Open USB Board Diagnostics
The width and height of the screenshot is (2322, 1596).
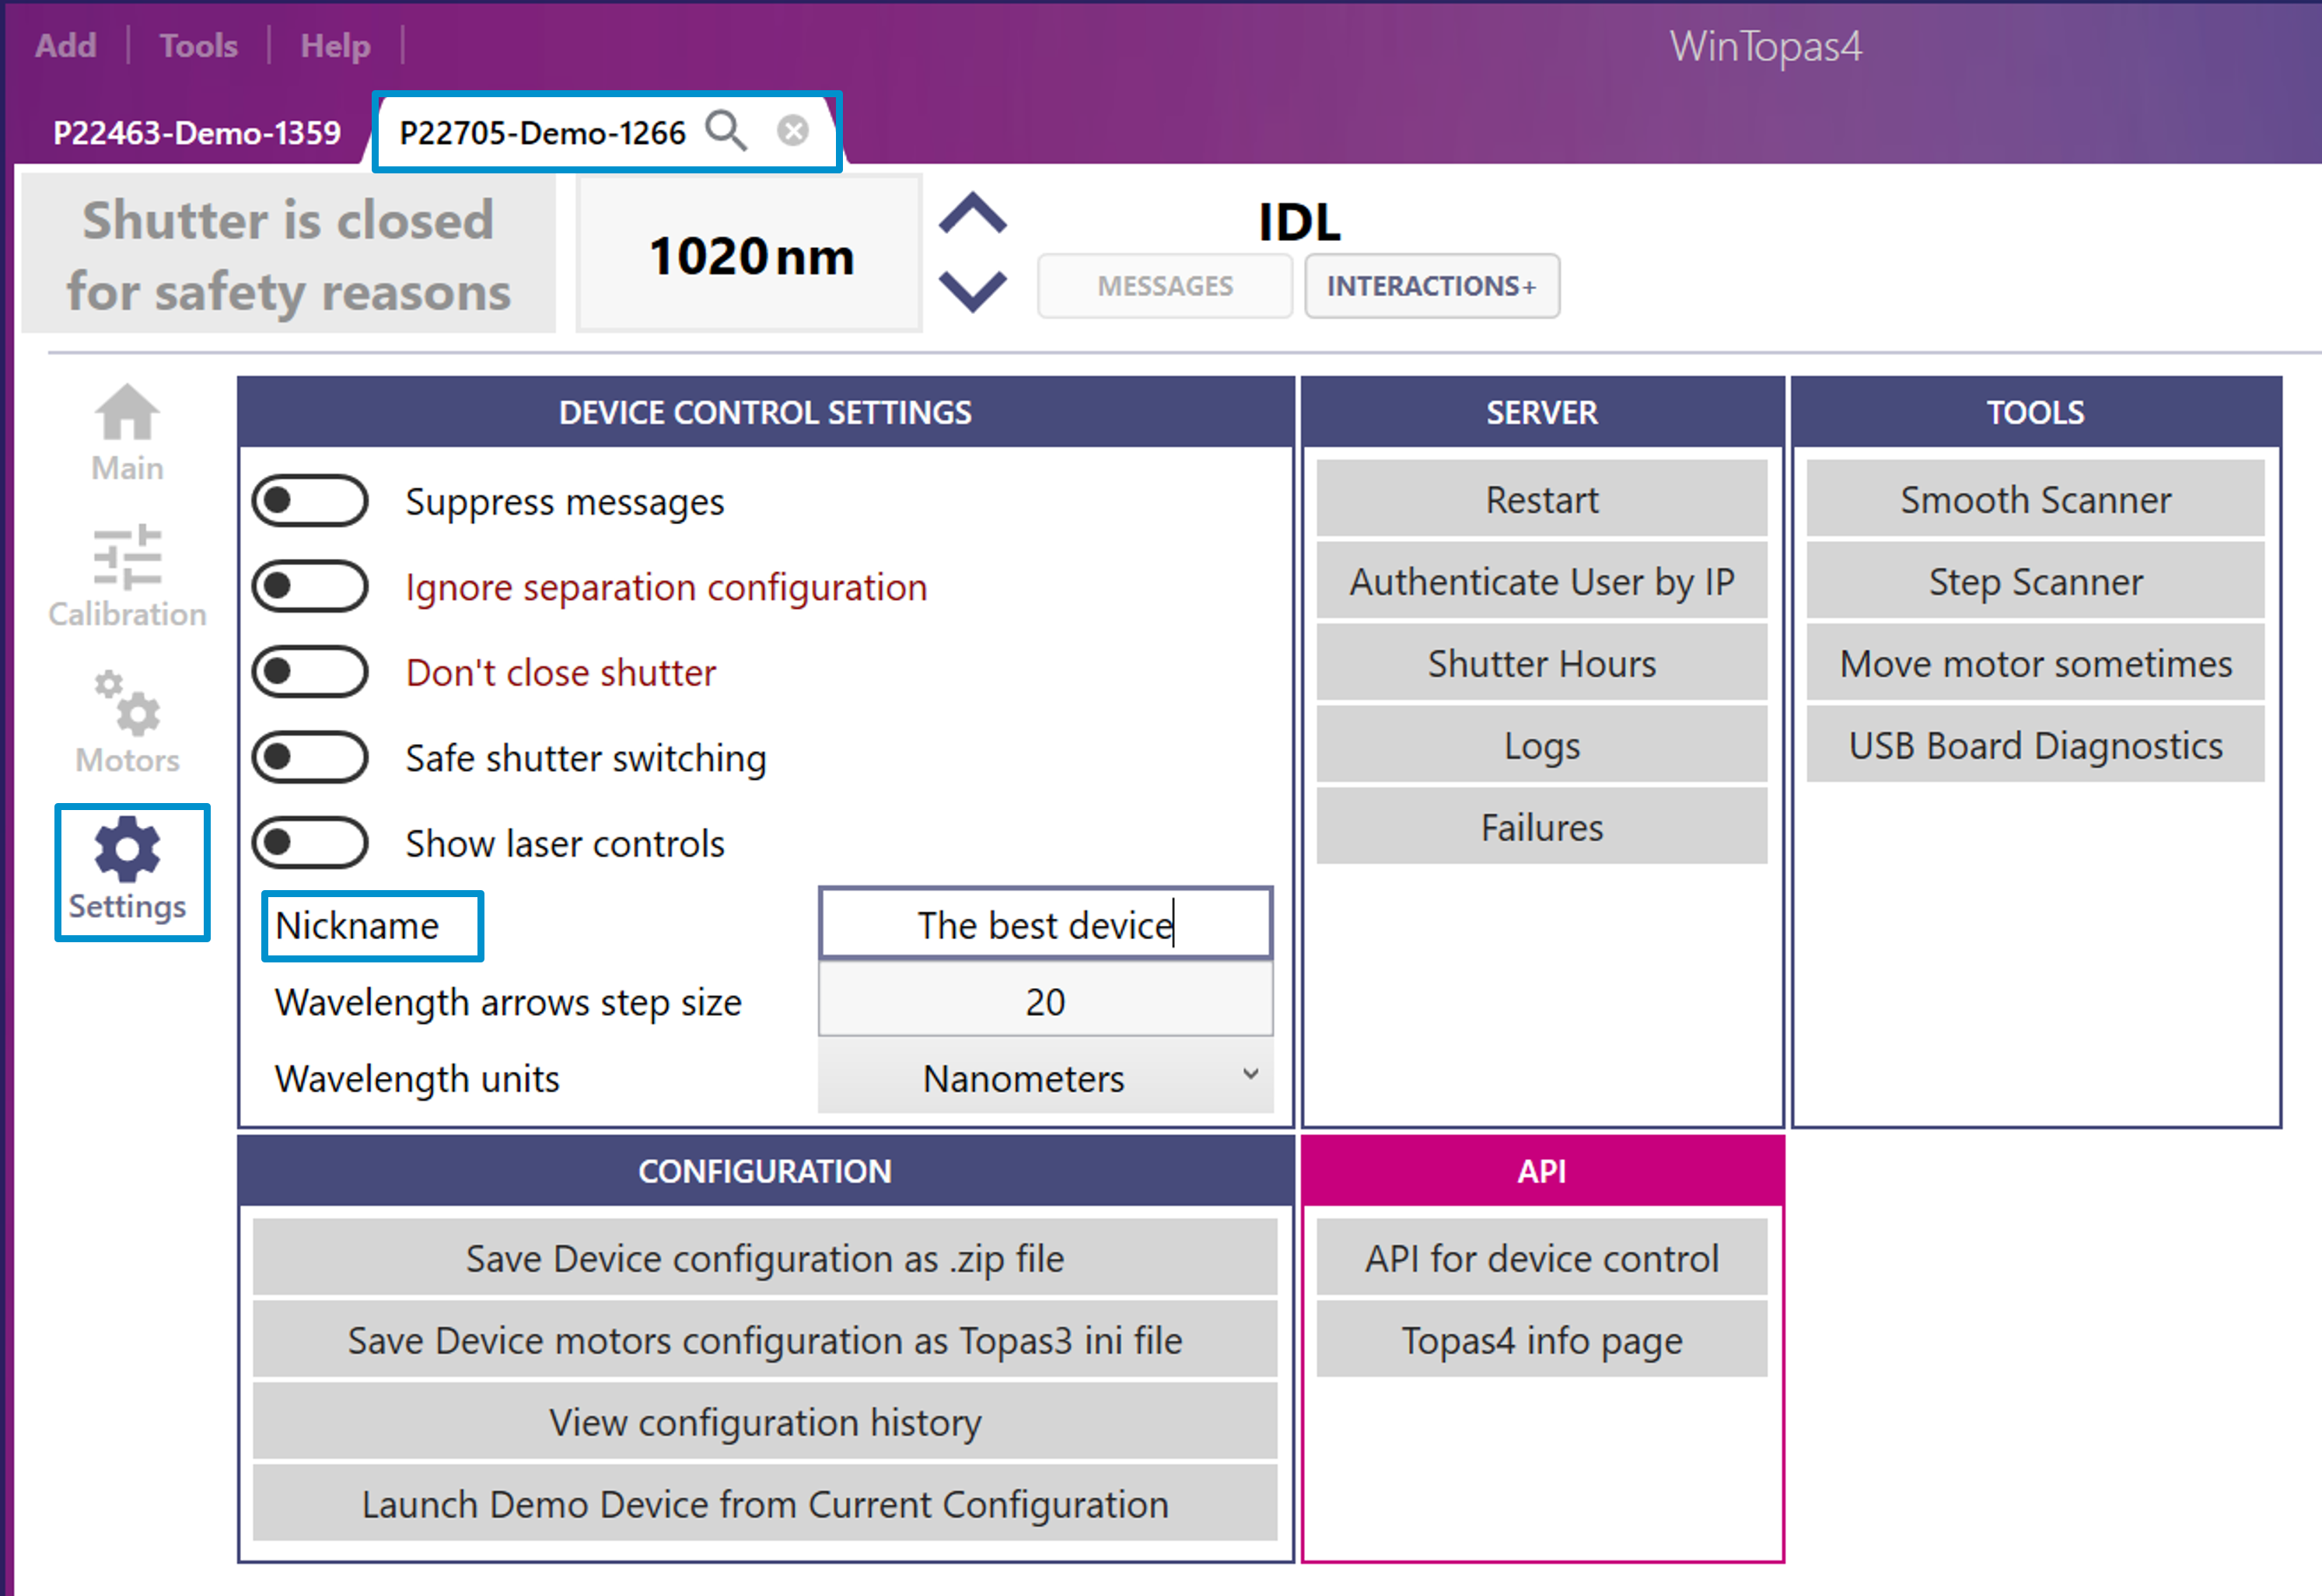point(2035,745)
